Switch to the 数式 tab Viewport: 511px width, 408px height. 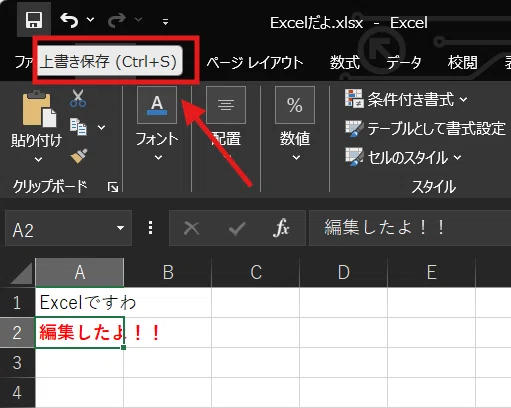coord(345,62)
